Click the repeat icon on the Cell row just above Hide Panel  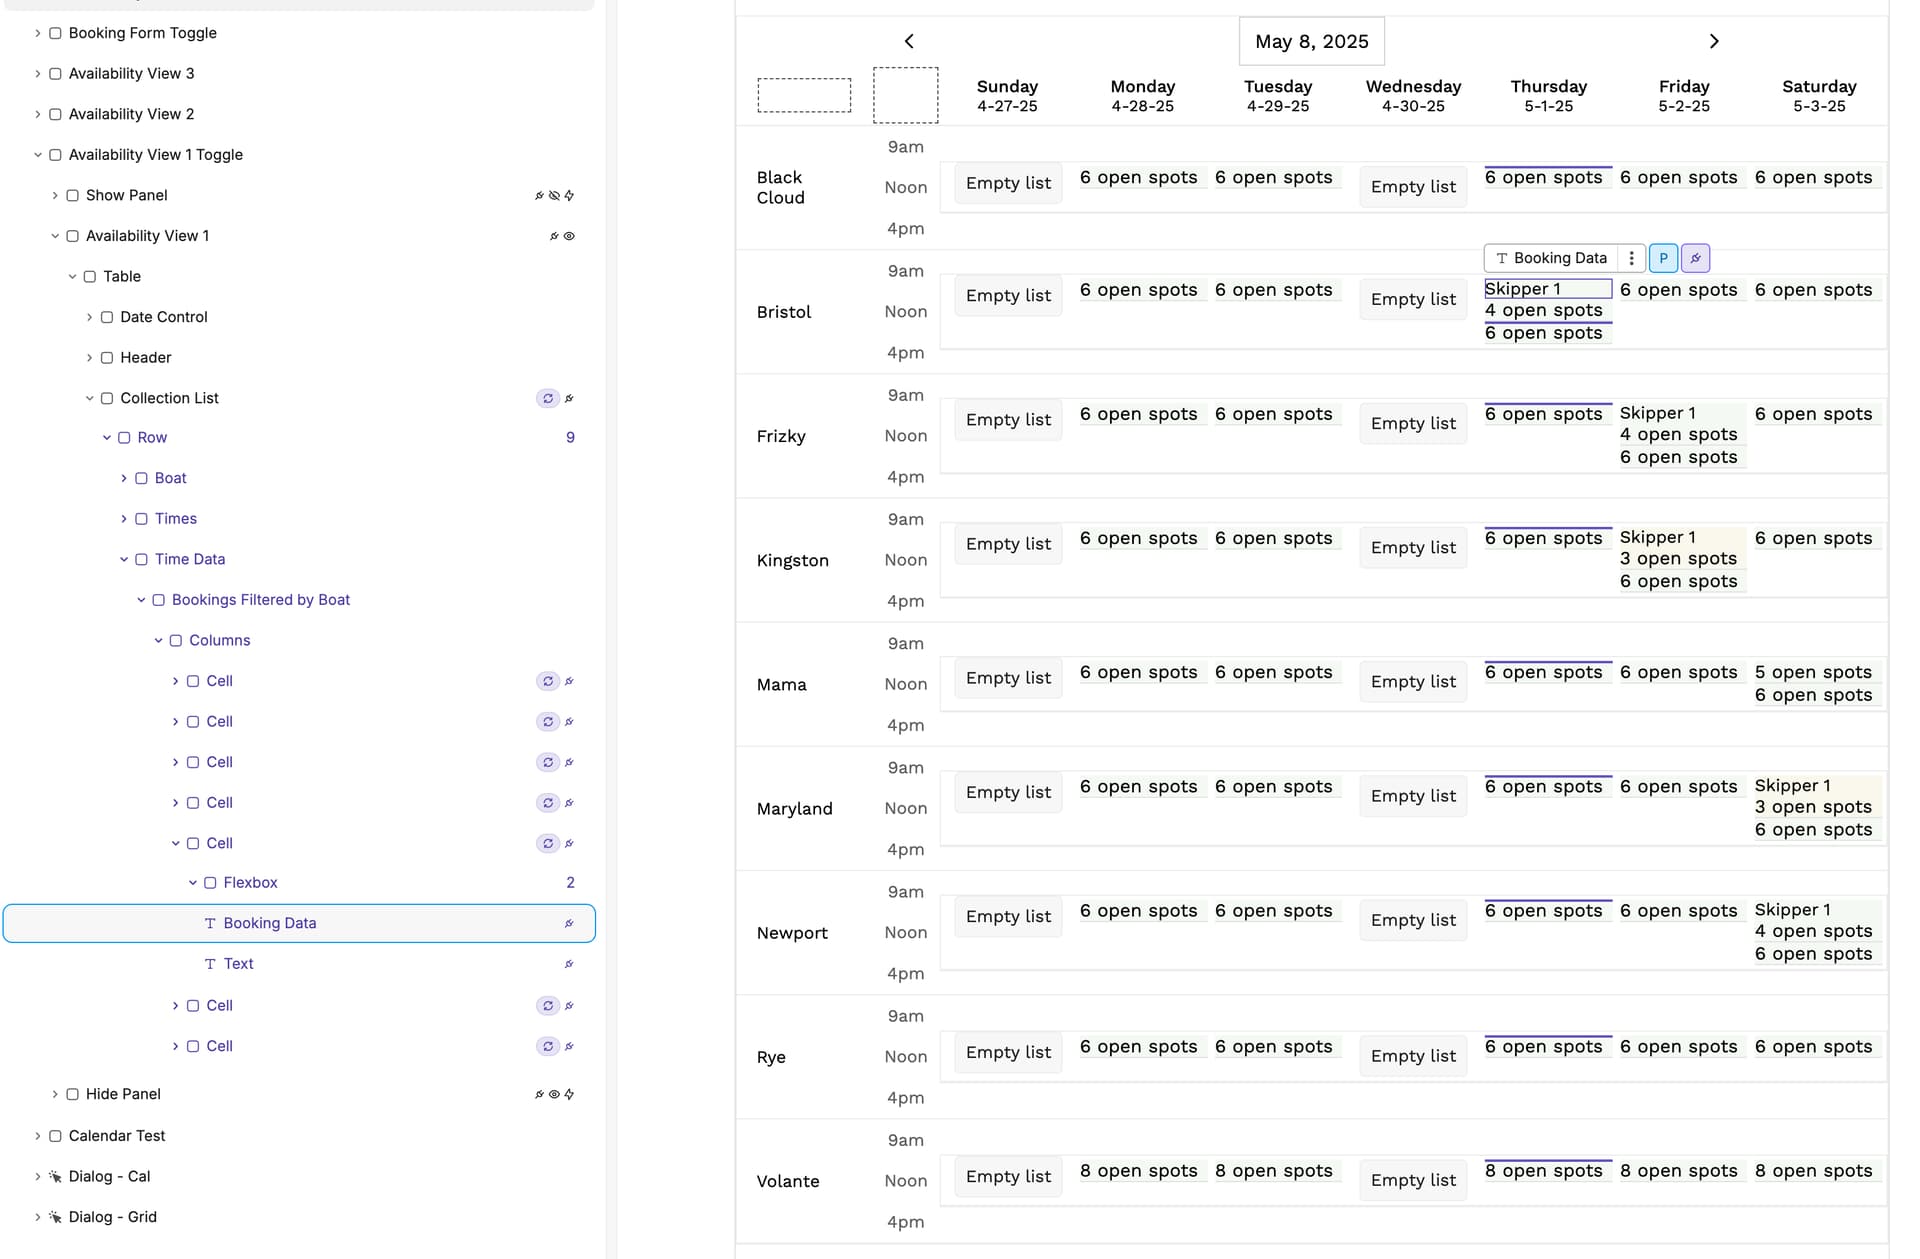pyautogui.click(x=548, y=1046)
